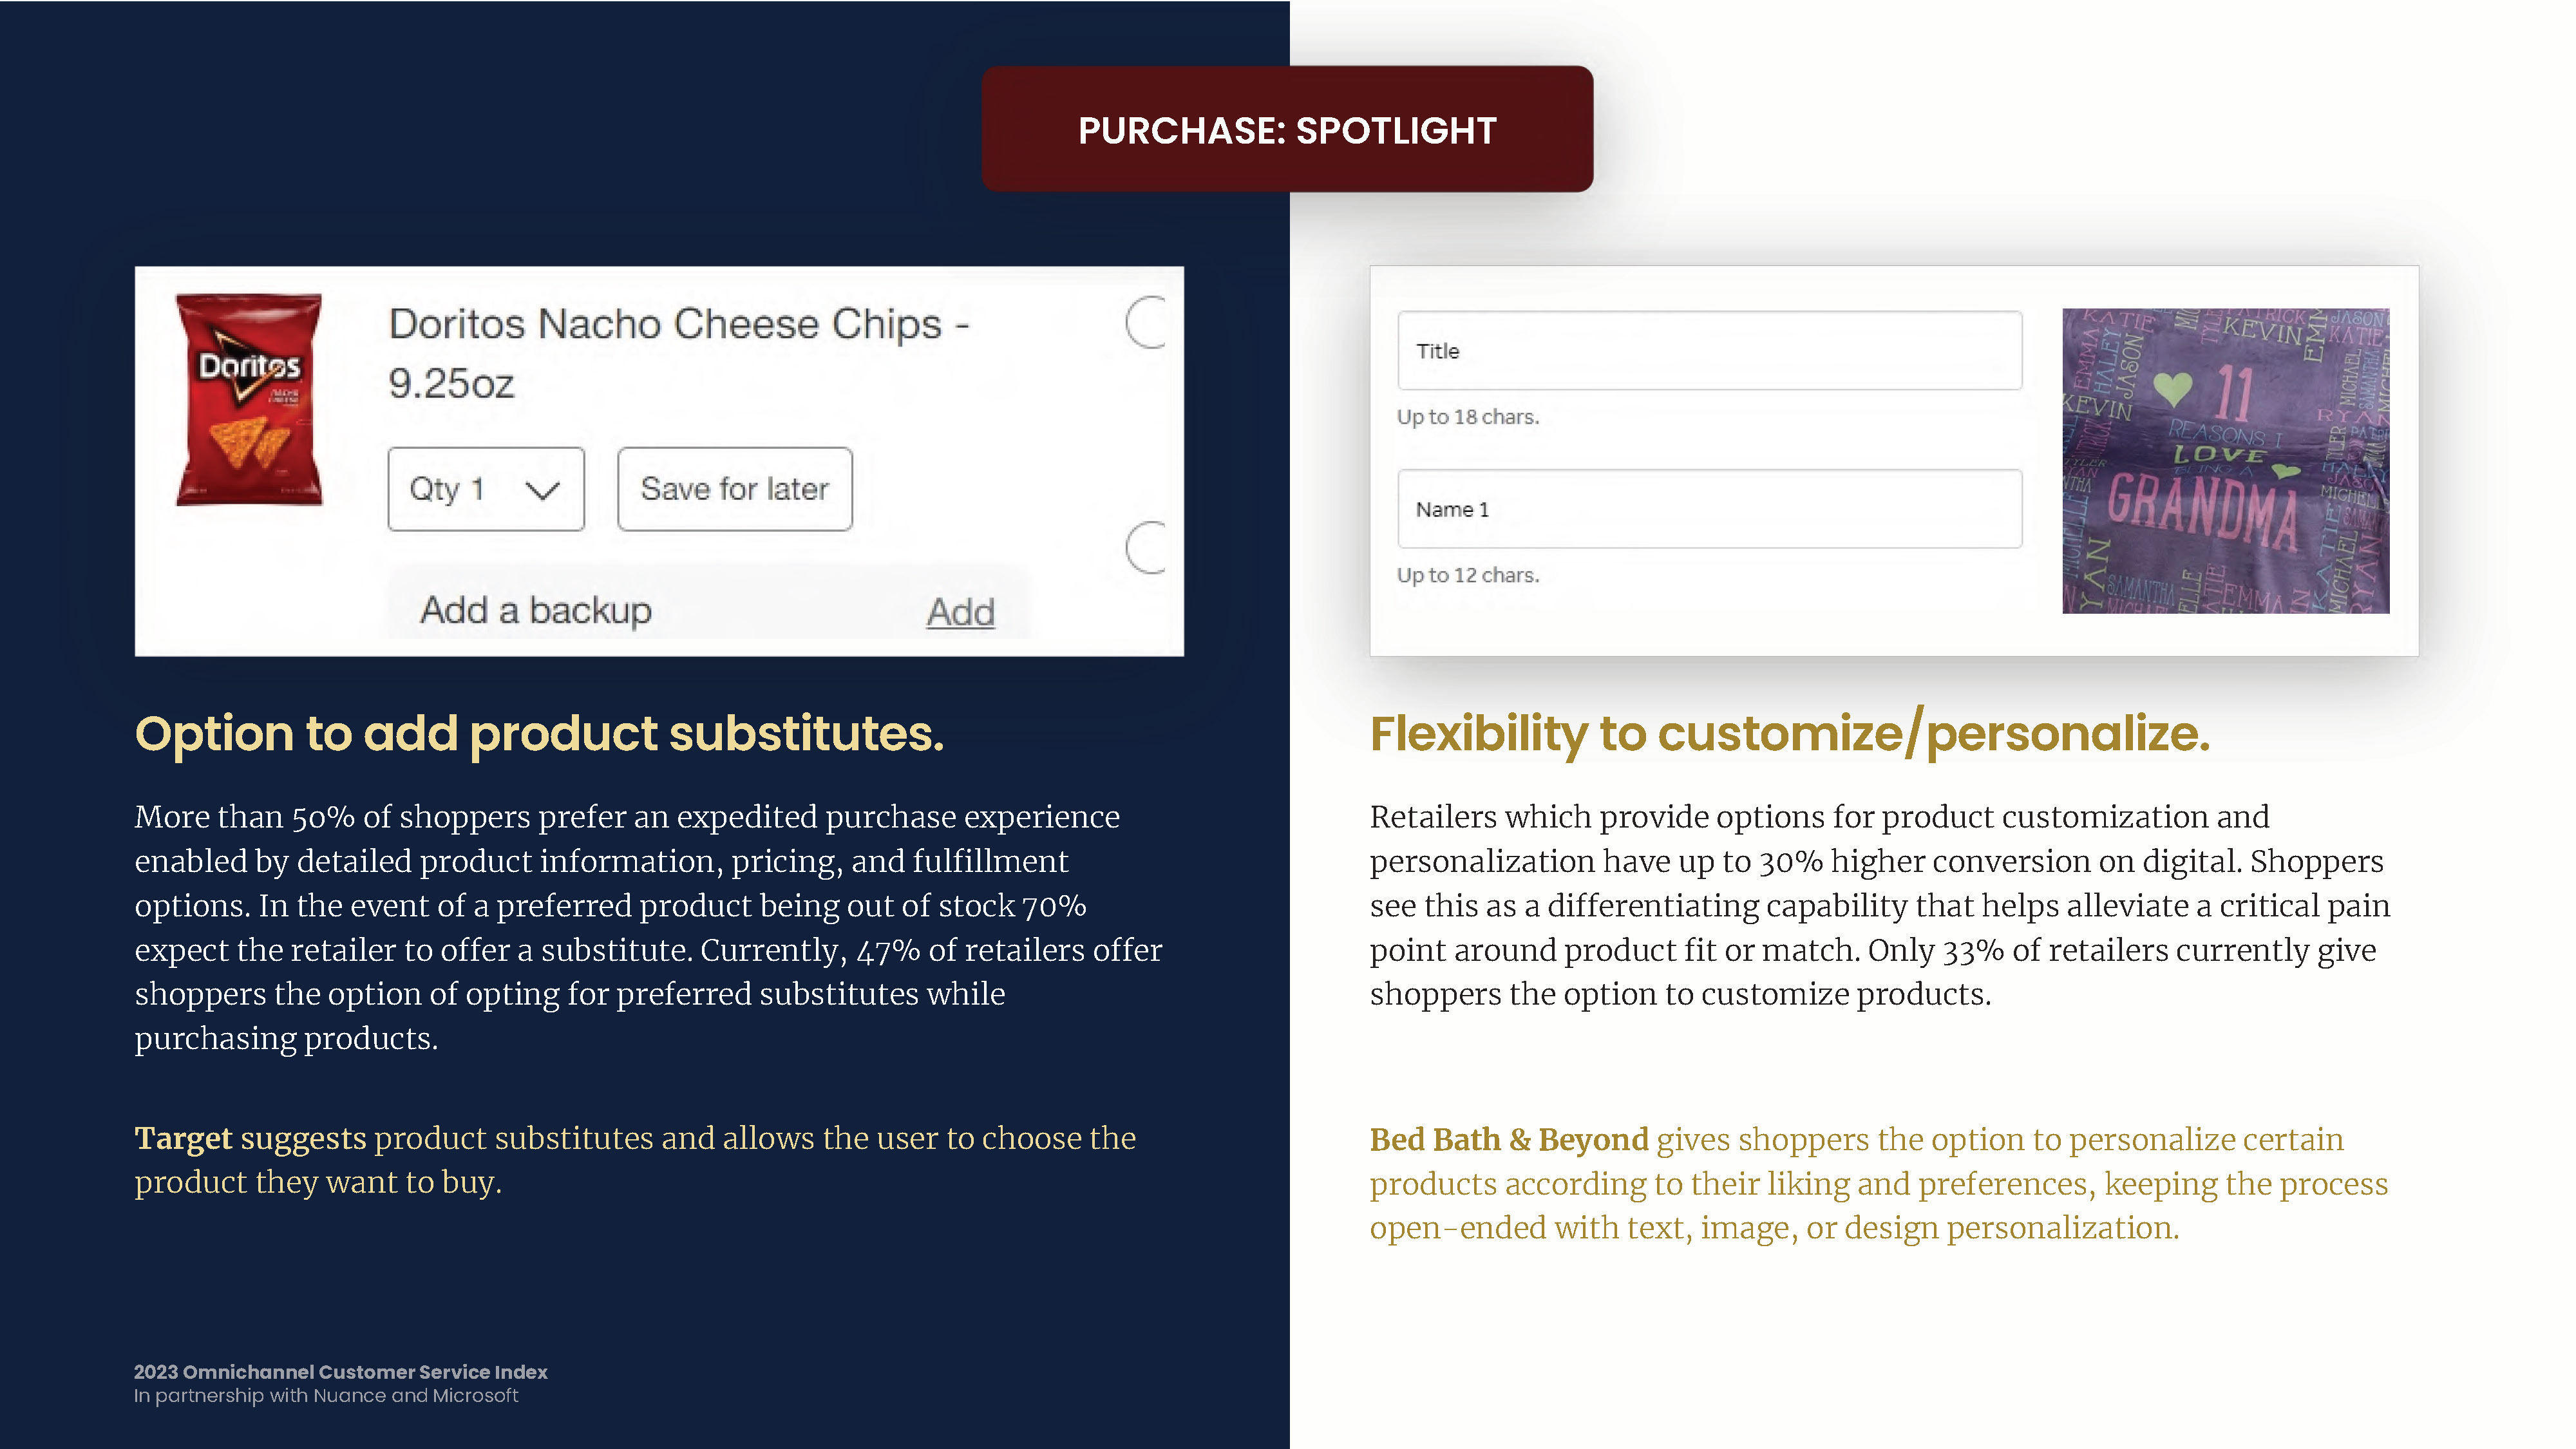Click the Up to 12 chars hint
The width and height of the screenshot is (2576, 1449).
tap(1468, 575)
